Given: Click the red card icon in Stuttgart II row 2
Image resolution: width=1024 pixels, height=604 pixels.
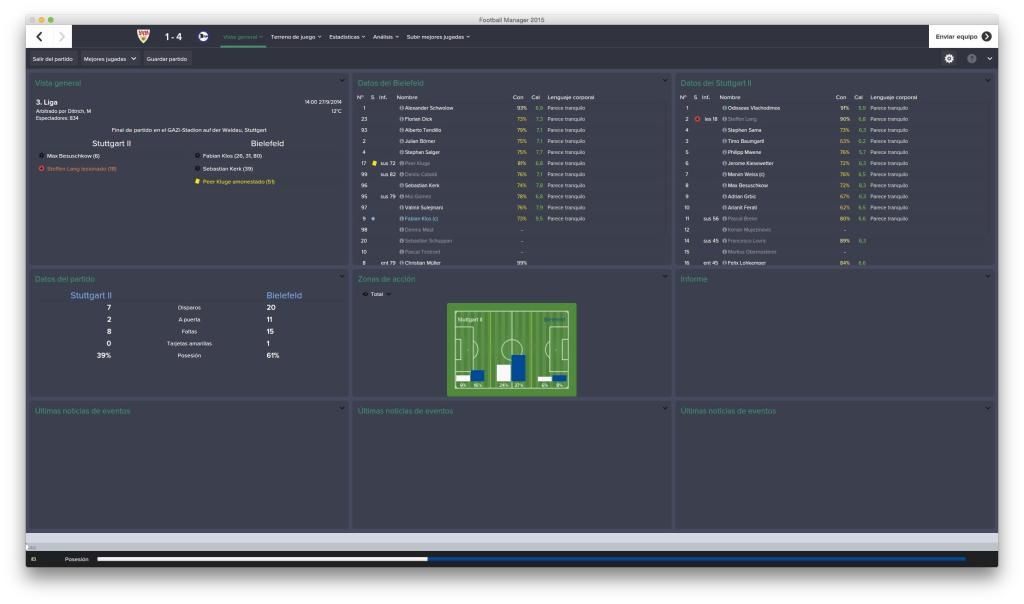Looking at the screenshot, I should 697,119.
